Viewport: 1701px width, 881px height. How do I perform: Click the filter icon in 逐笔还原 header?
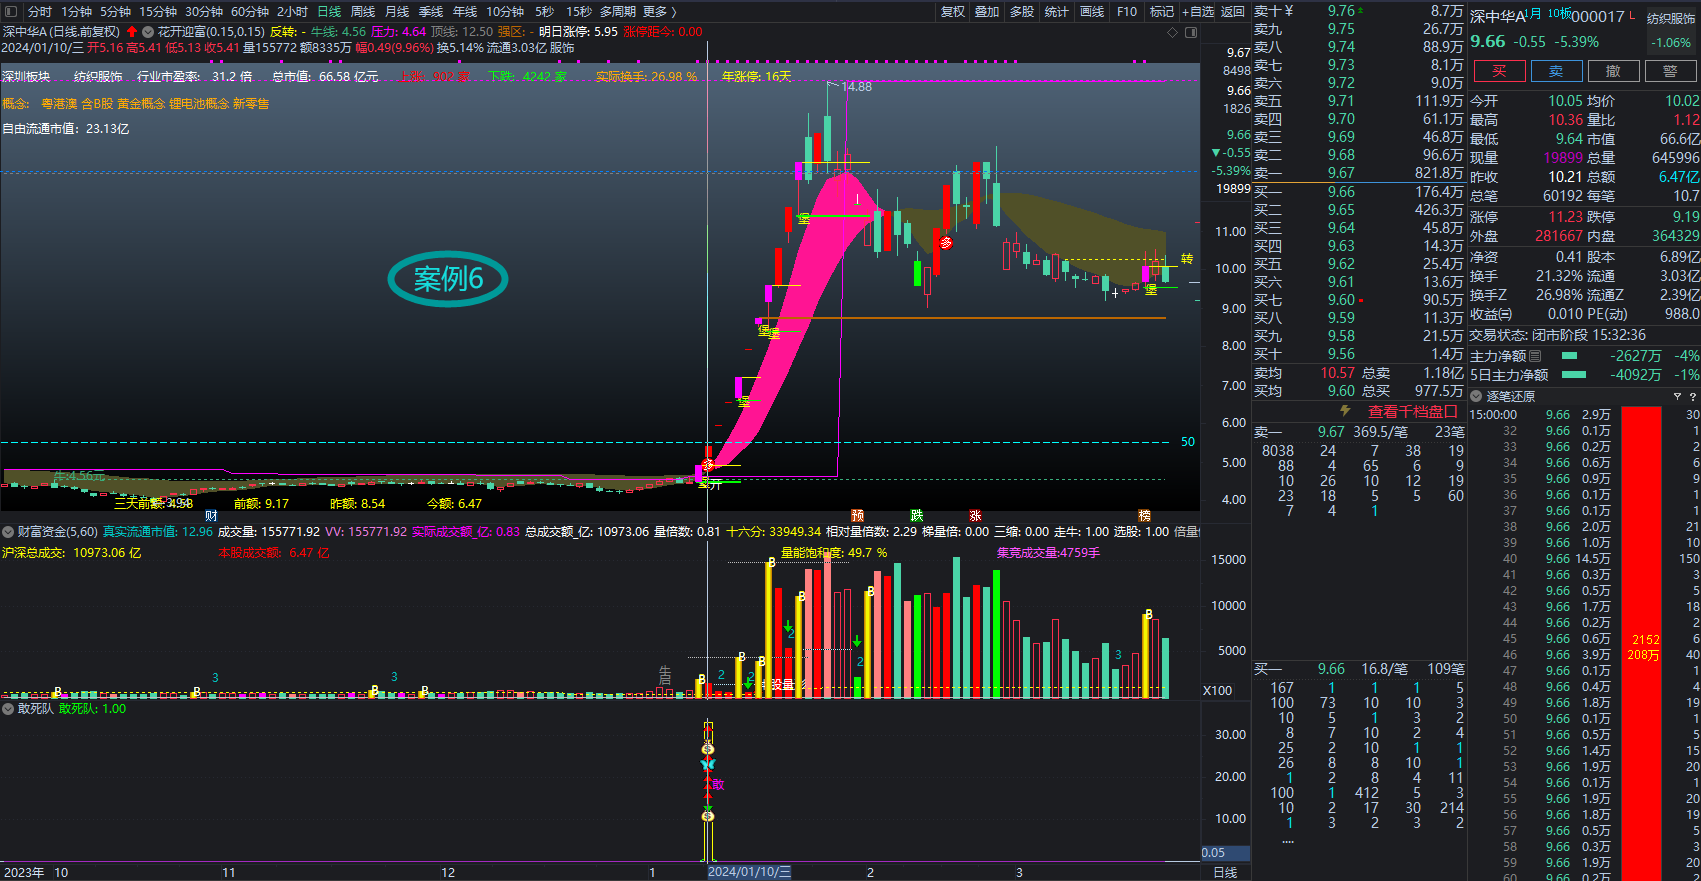coord(1678,397)
